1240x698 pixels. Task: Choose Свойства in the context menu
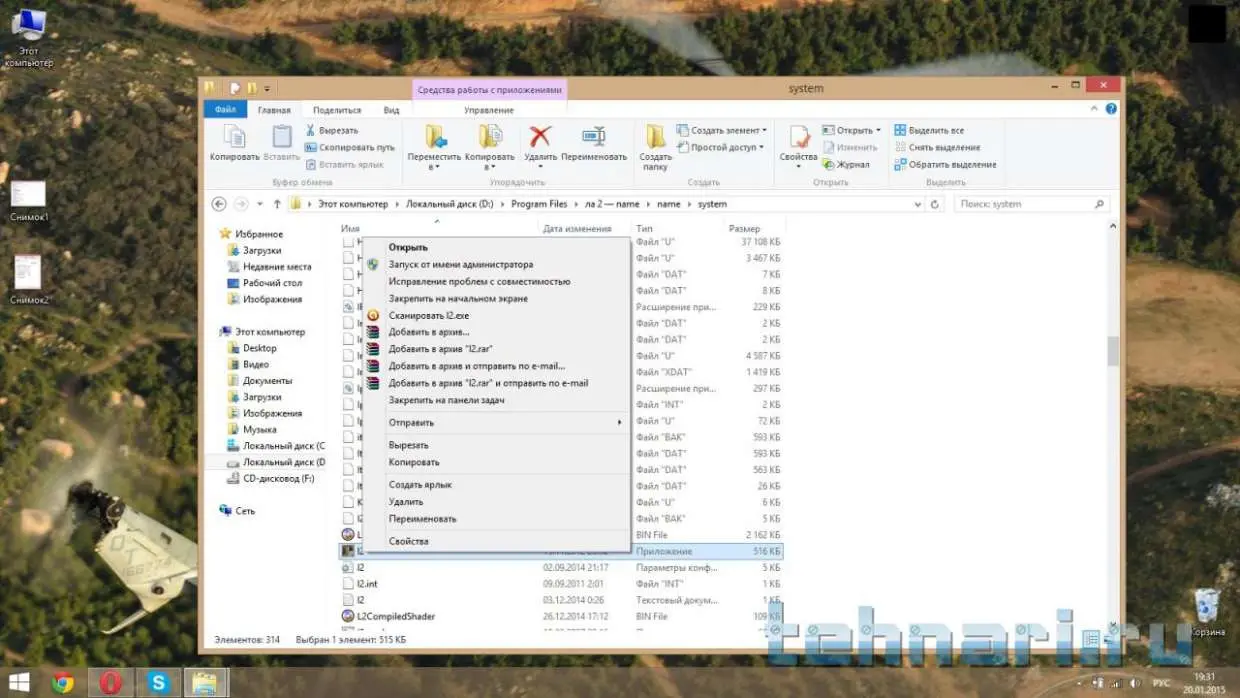point(497,541)
